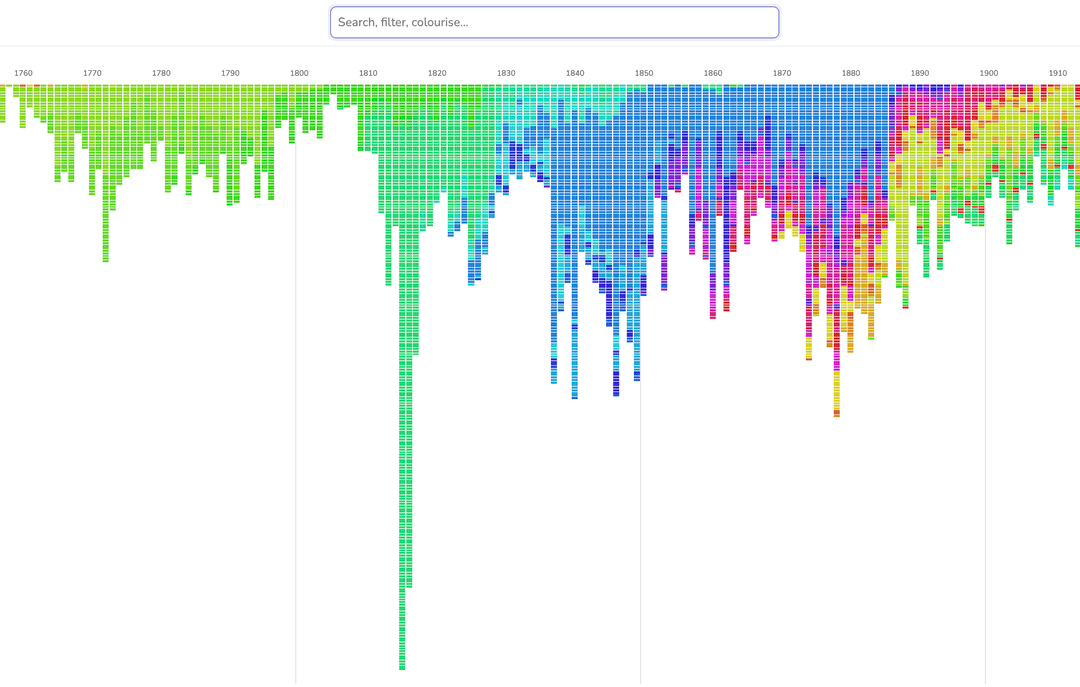The height and width of the screenshot is (687, 1080).
Task: Click the 1890 year marker
Action: click(920, 73)
